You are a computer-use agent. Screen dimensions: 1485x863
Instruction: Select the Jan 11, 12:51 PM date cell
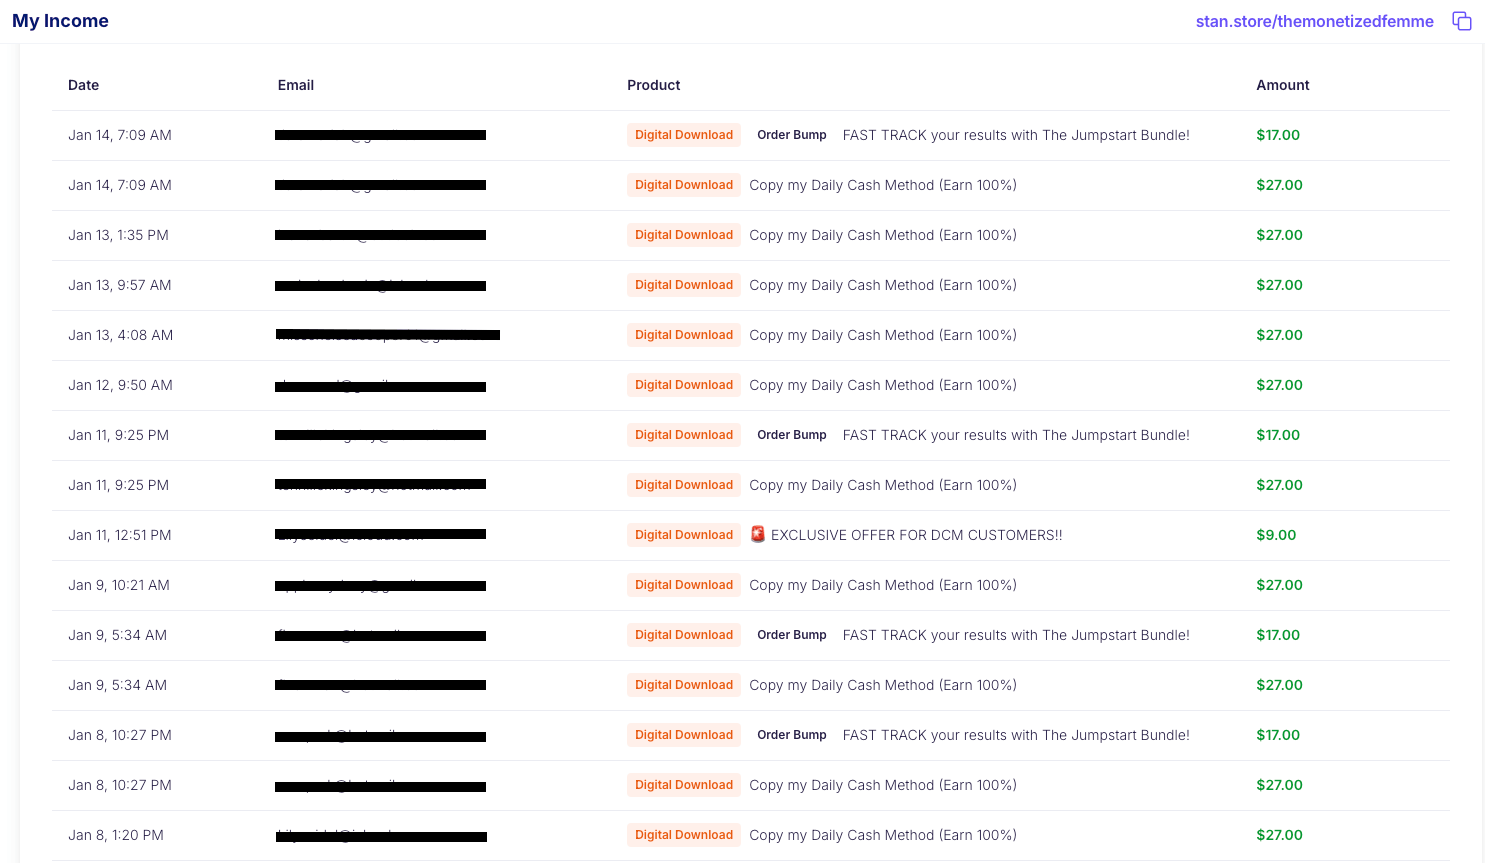coord(120,535)
